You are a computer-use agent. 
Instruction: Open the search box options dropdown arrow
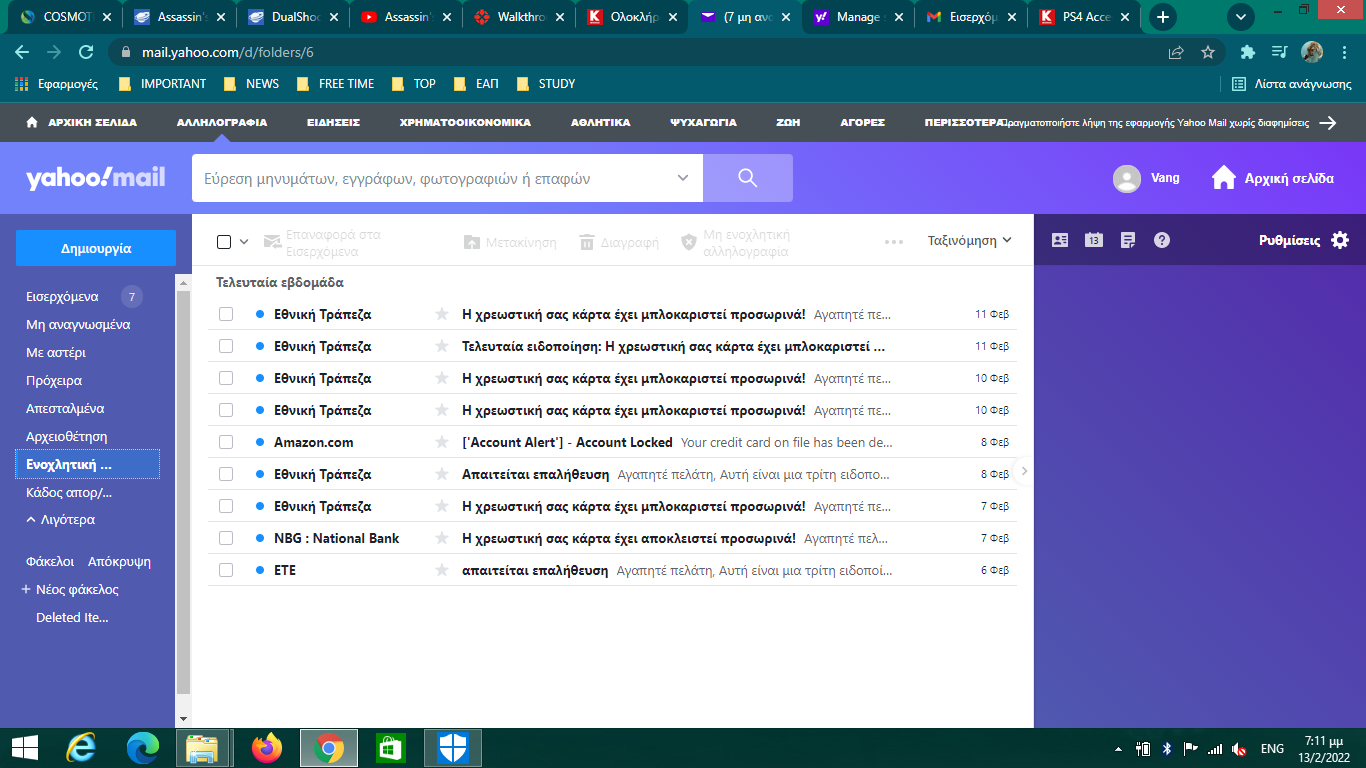coord(683,178)
